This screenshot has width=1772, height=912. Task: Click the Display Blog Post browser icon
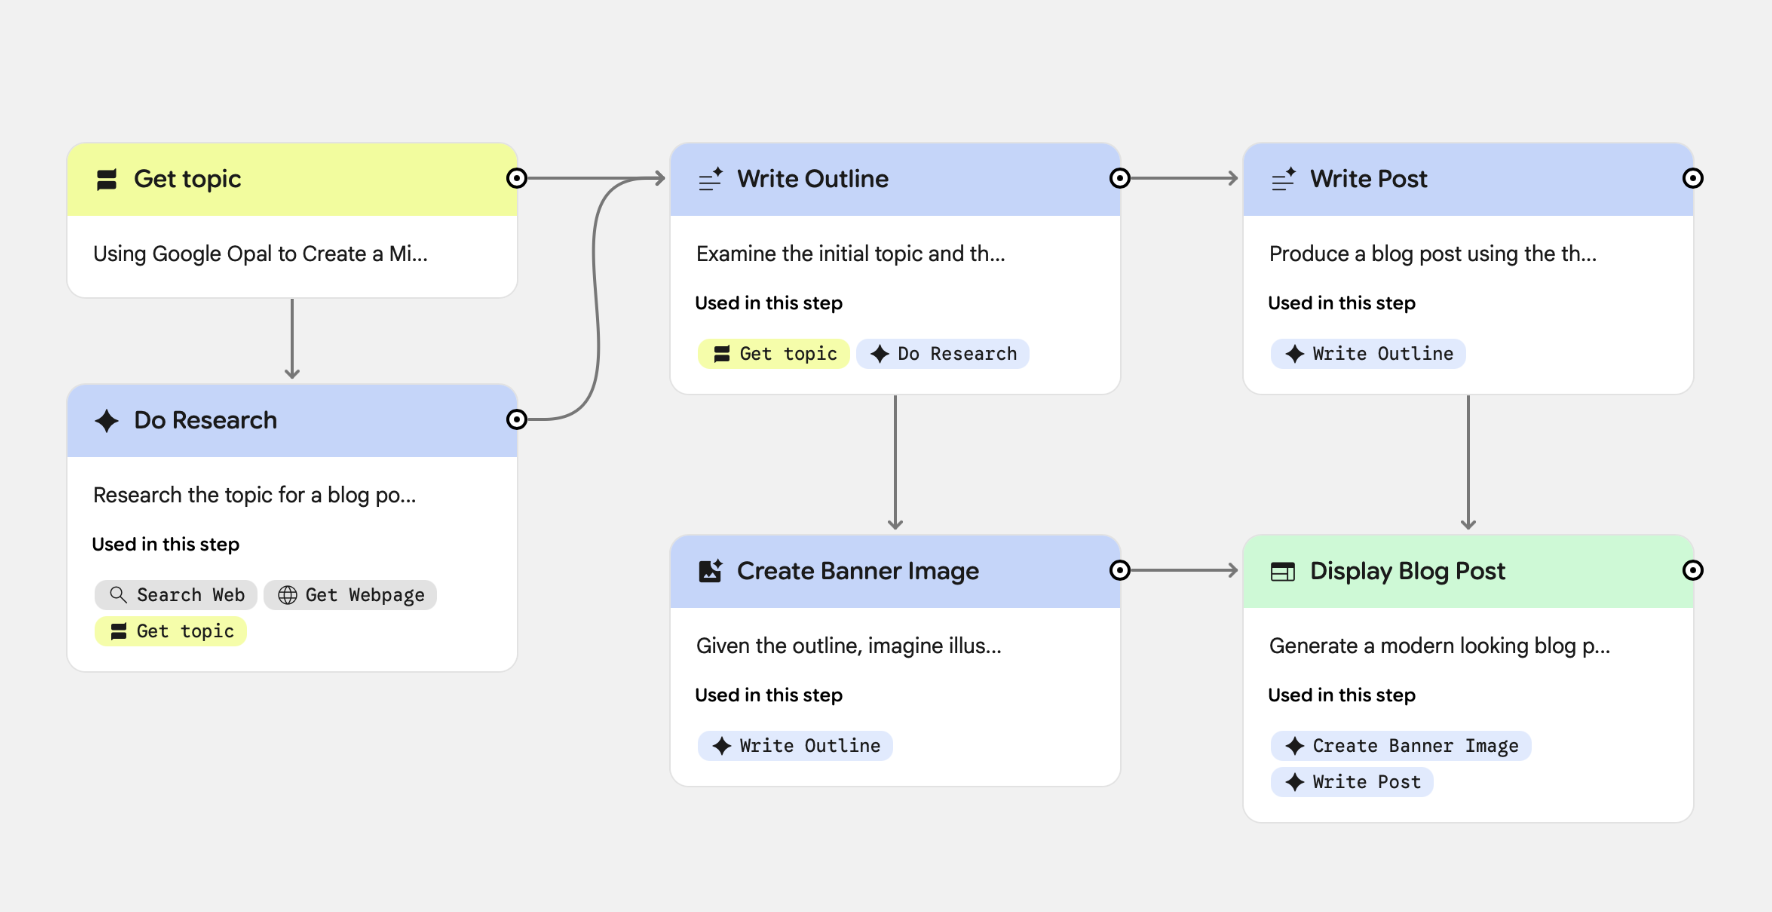point(1283,570)
